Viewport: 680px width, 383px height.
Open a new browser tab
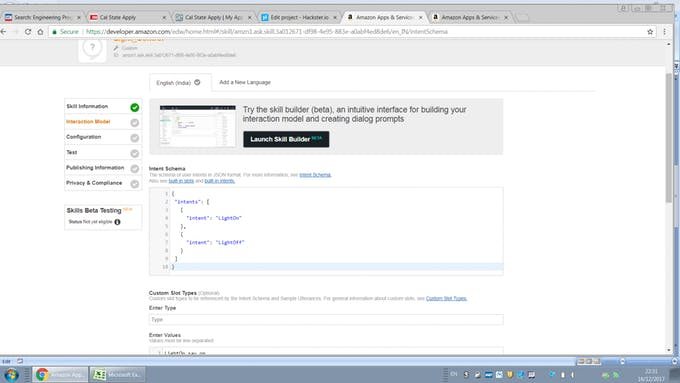tap(523, 17)
